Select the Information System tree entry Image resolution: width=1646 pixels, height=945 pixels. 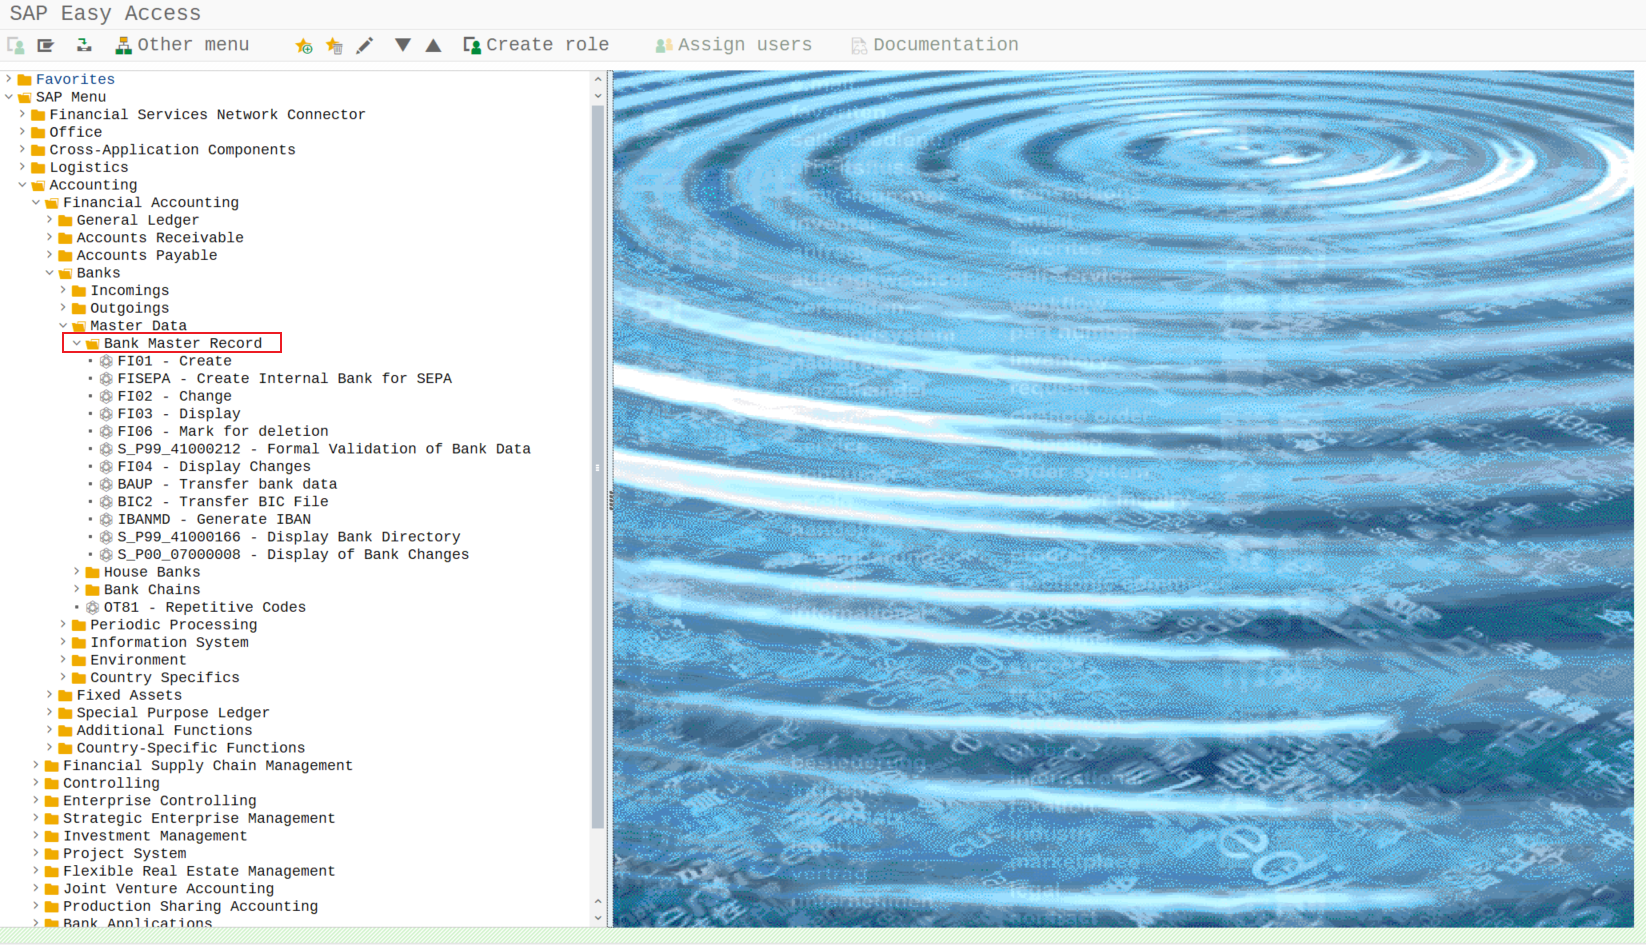tap(170, 643)
